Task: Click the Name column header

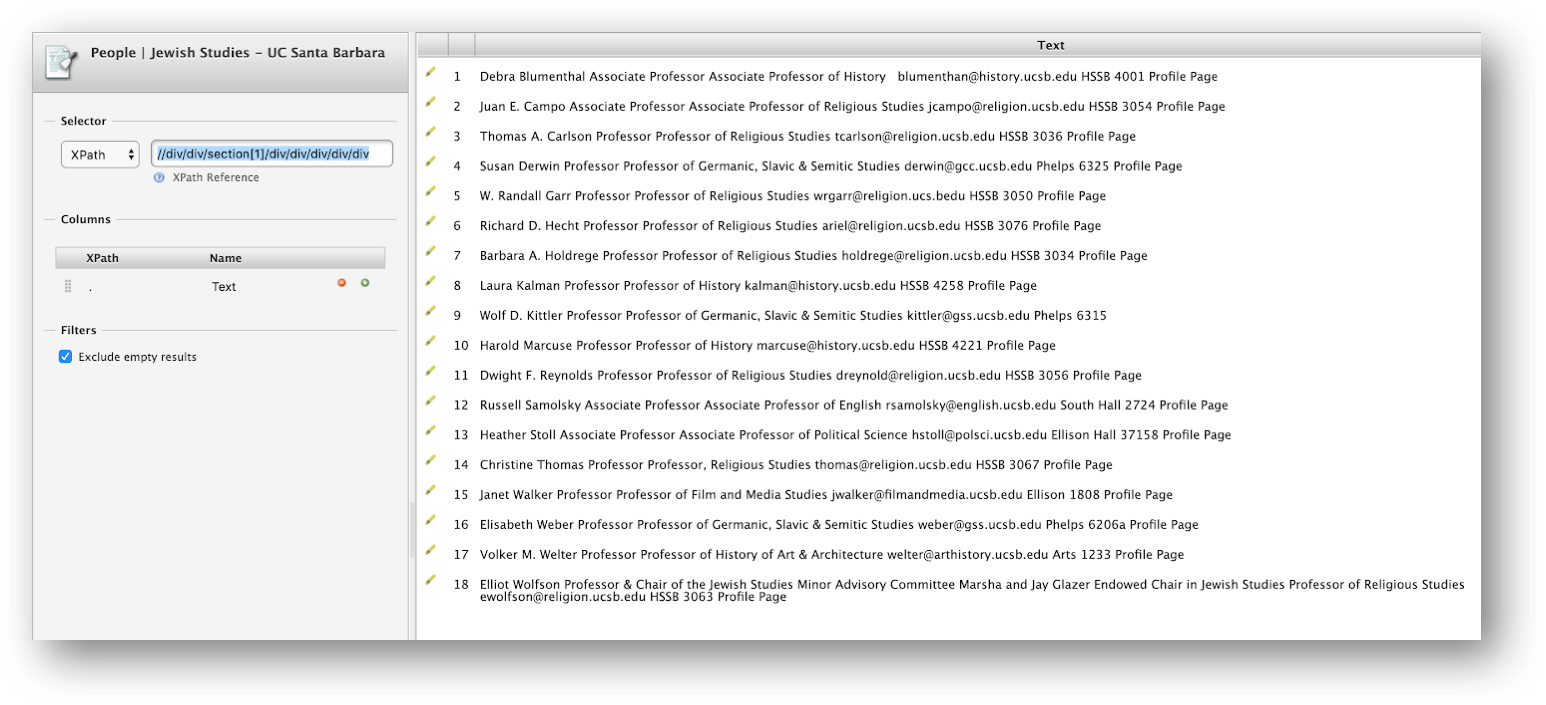Action: pos(225,258)
